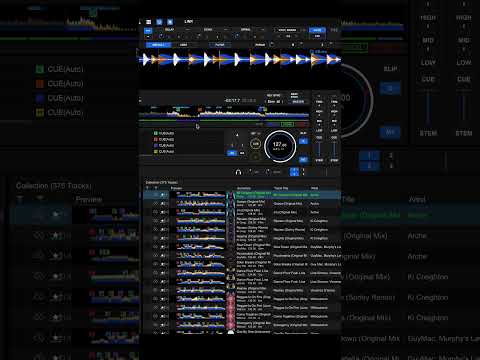Click the second blue square icon in top toolbar
Image resolution: width=480 pixels, height=360 pixels.
click(x=170, y=22)
